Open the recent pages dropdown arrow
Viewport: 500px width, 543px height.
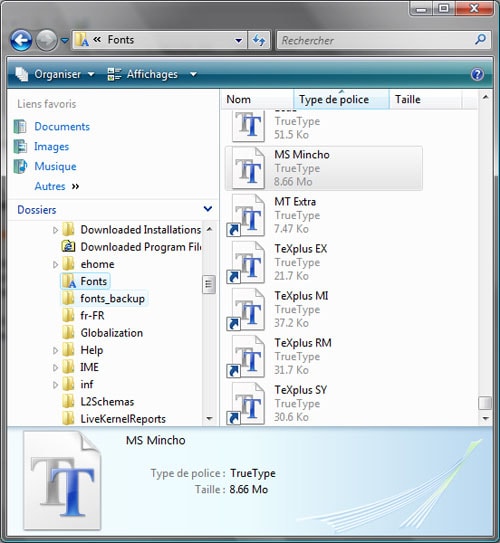click(65, 41)
